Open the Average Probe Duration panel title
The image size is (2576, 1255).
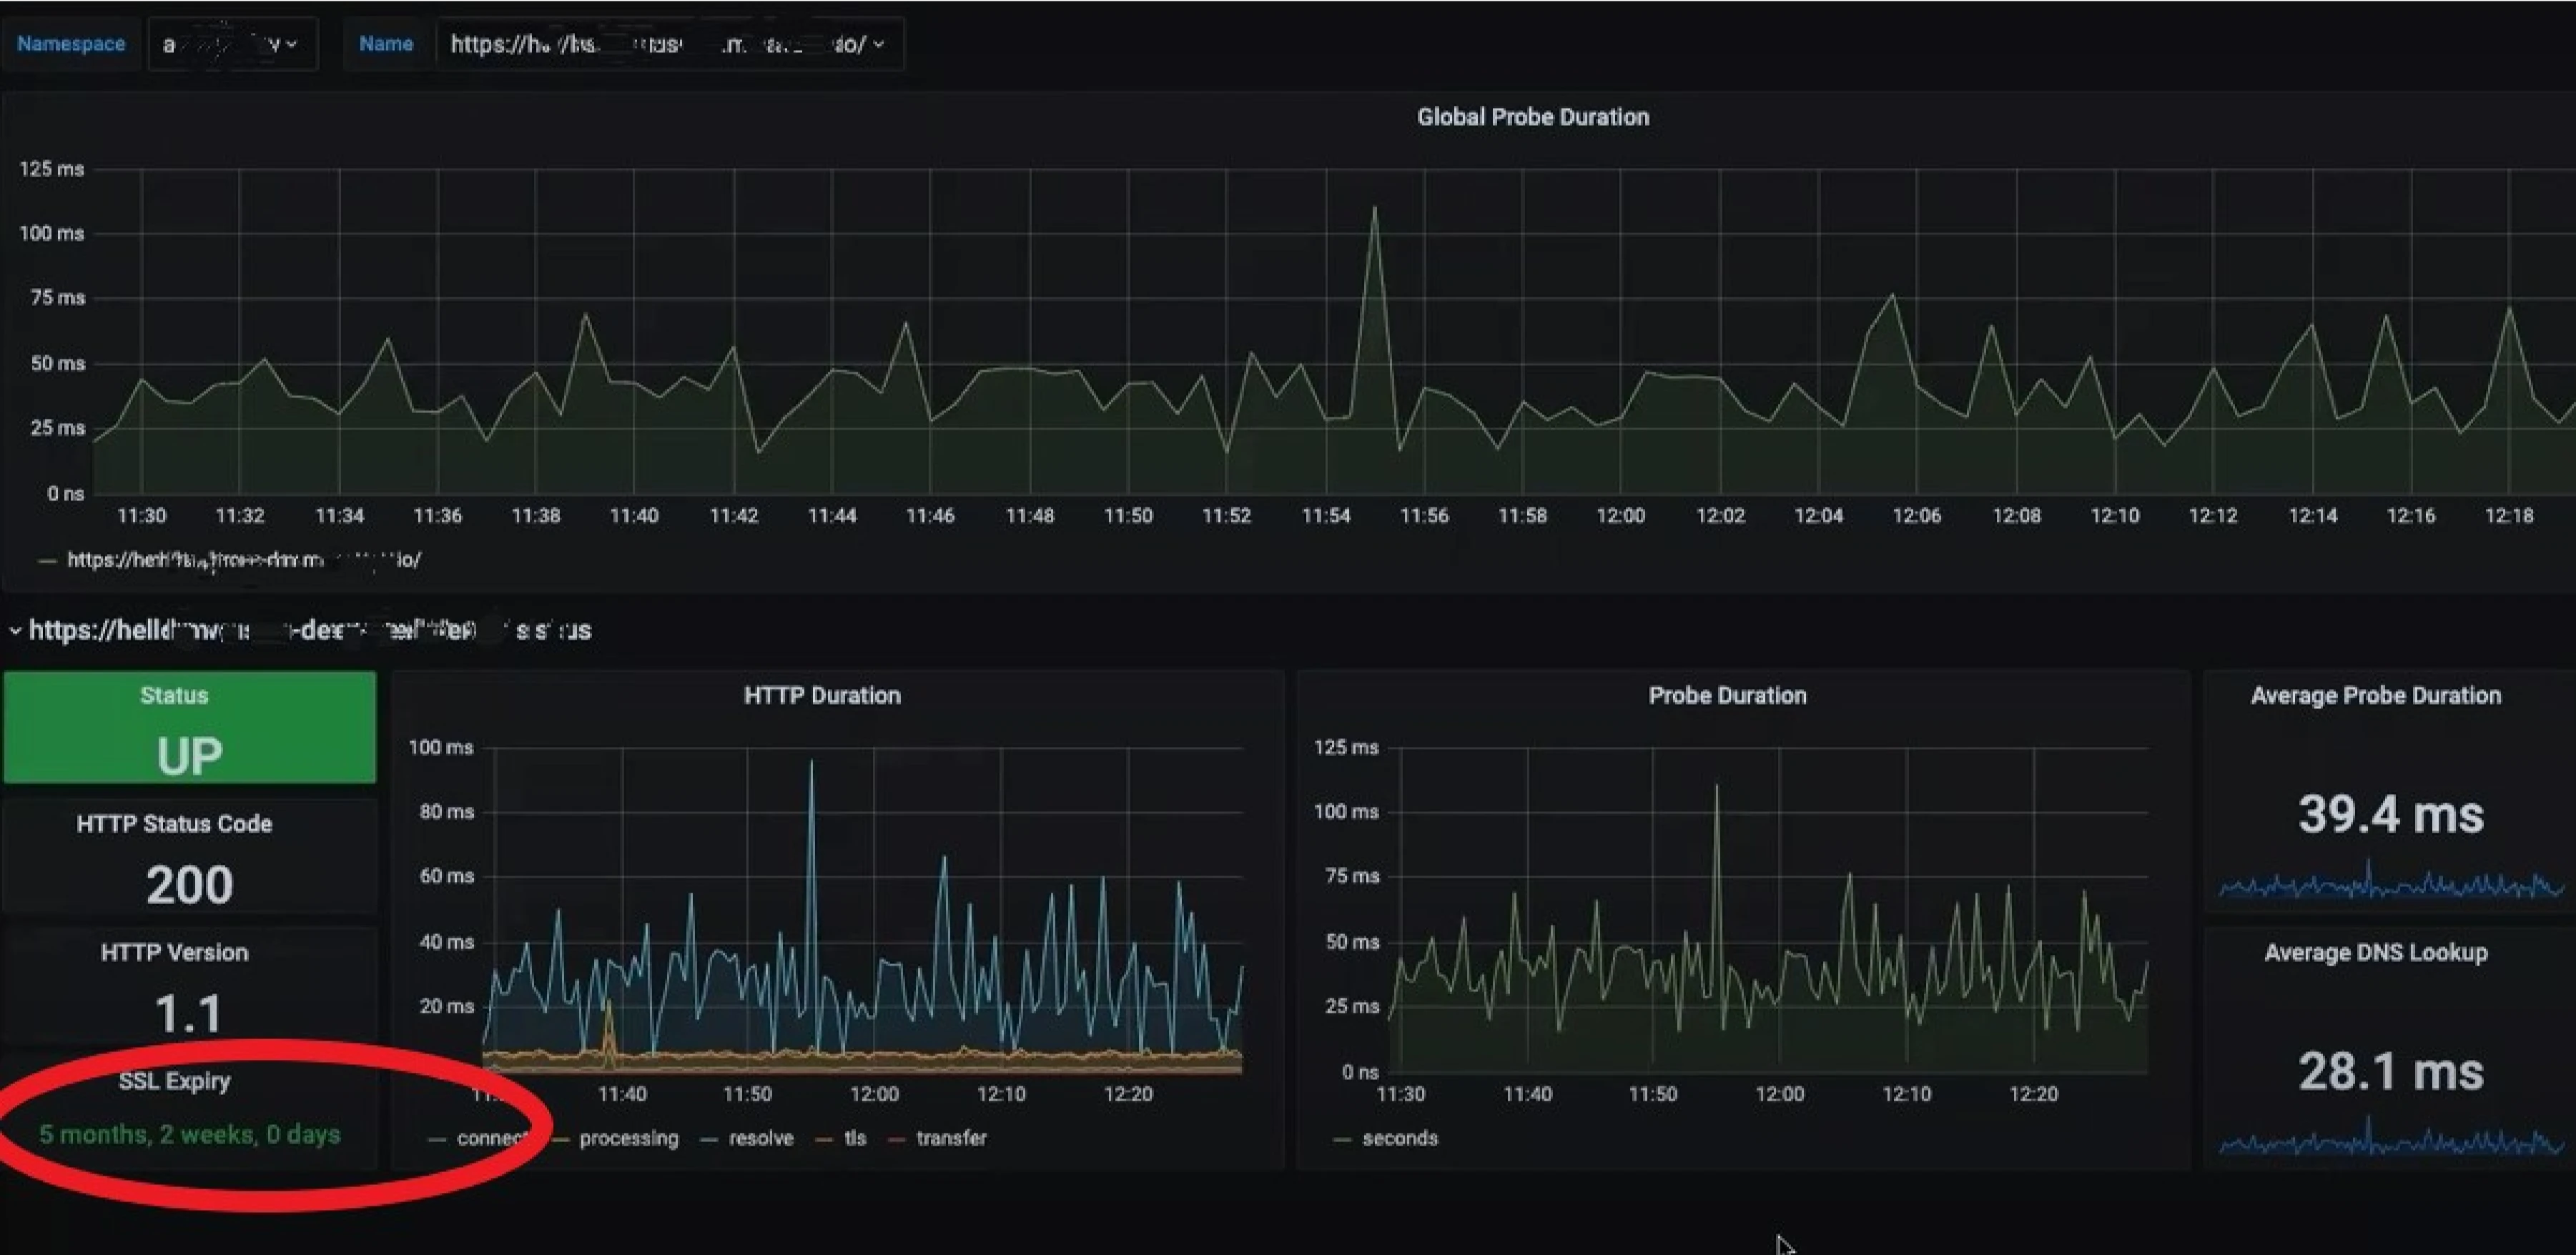click(2375, 695)
